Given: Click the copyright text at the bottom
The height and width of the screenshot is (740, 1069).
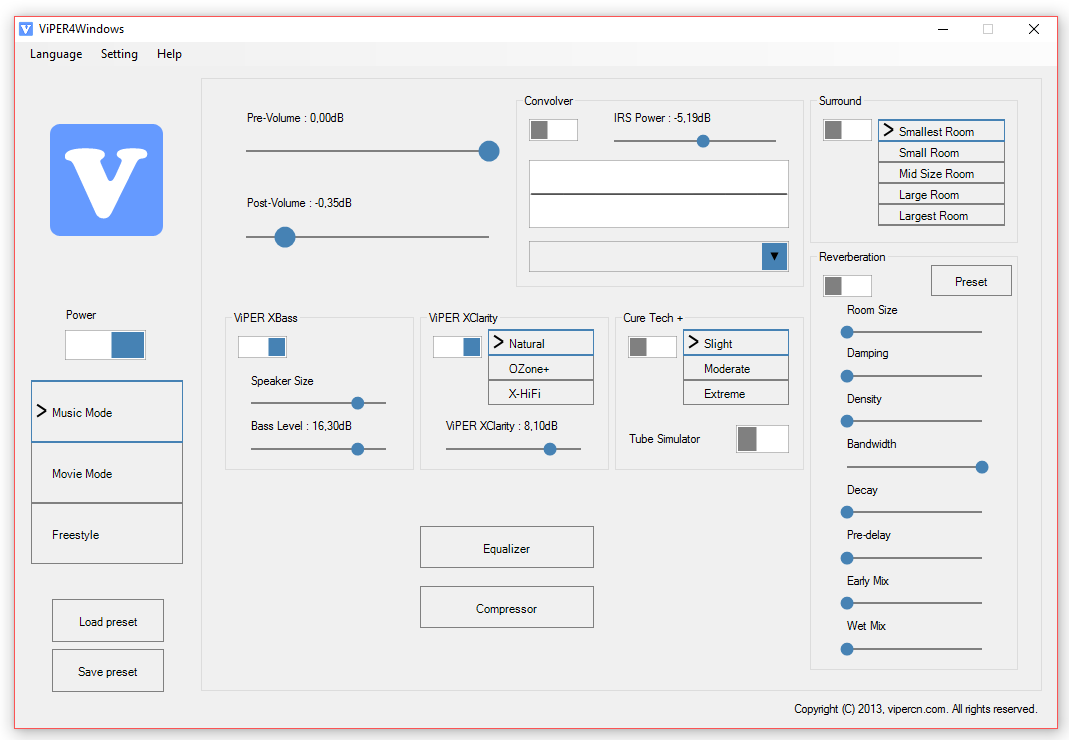Looking at the screenshot, I should coord(916,709).
